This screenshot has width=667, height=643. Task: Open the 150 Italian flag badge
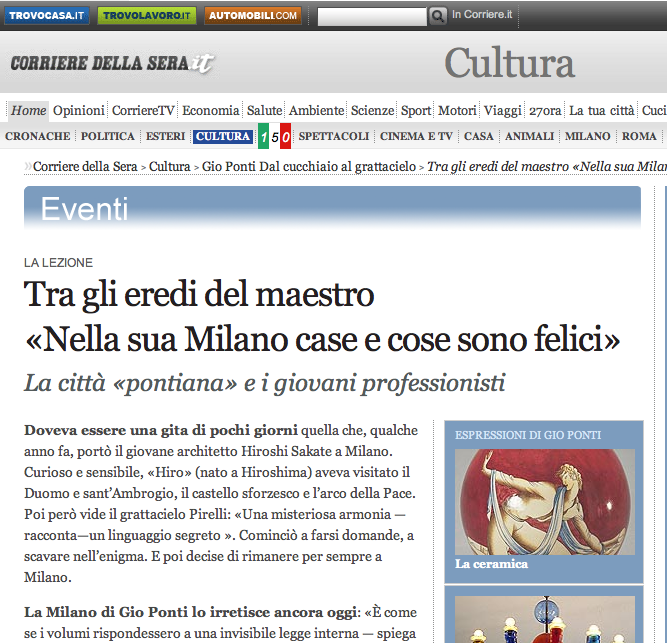click(x=274, y=136)
